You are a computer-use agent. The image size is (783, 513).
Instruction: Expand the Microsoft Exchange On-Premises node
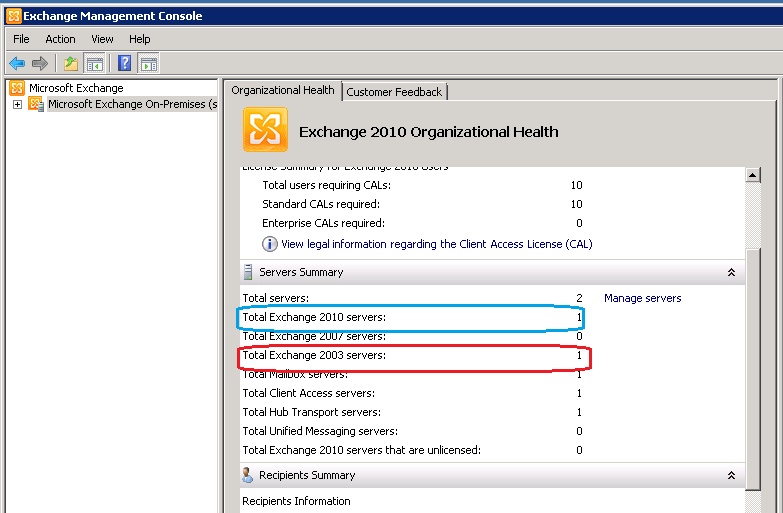click(17, 104)
